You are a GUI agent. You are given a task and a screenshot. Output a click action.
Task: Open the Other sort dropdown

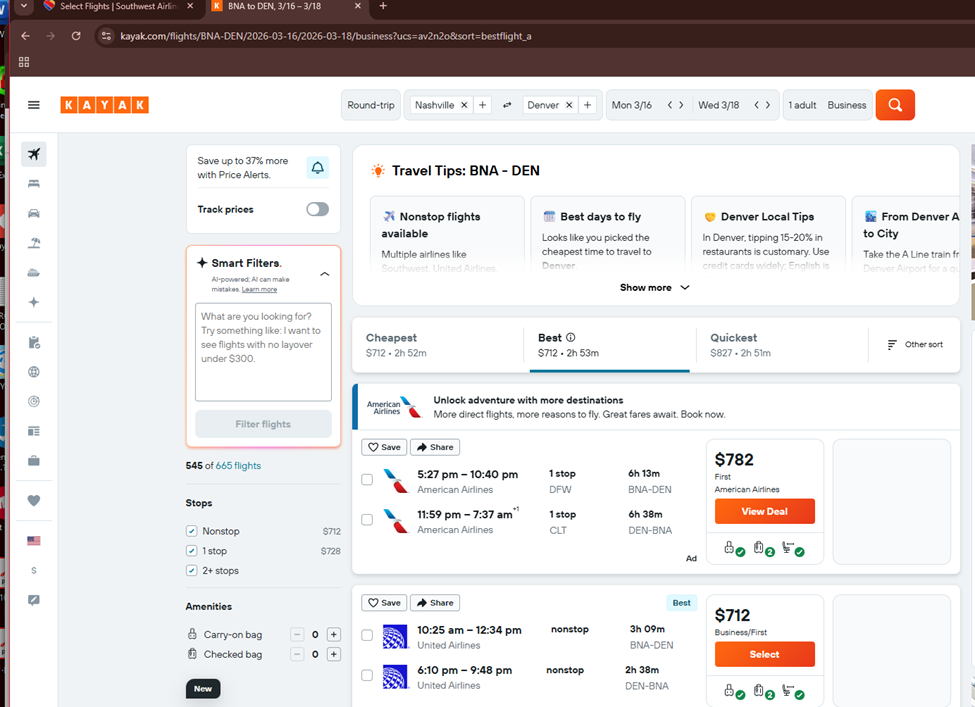tap(915, 344)
